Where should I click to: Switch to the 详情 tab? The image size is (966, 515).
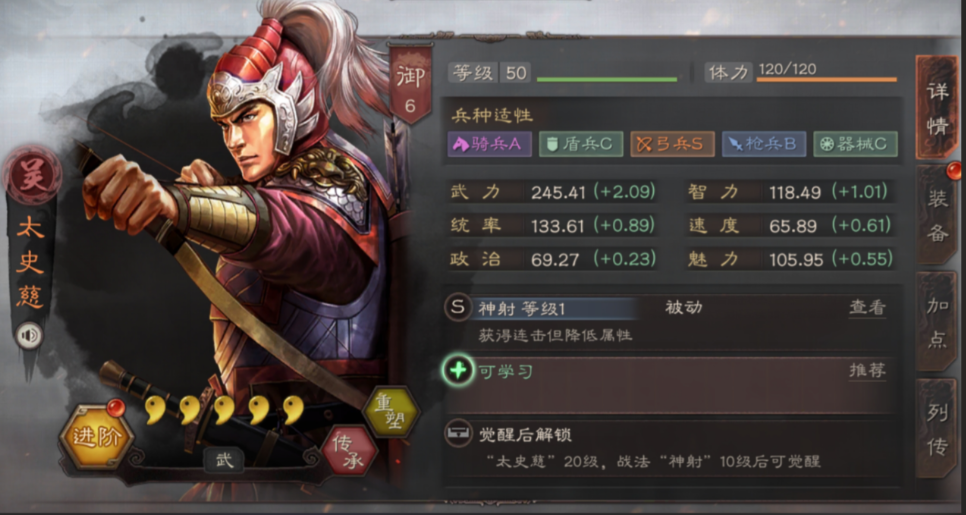click(x=937, y=108)
